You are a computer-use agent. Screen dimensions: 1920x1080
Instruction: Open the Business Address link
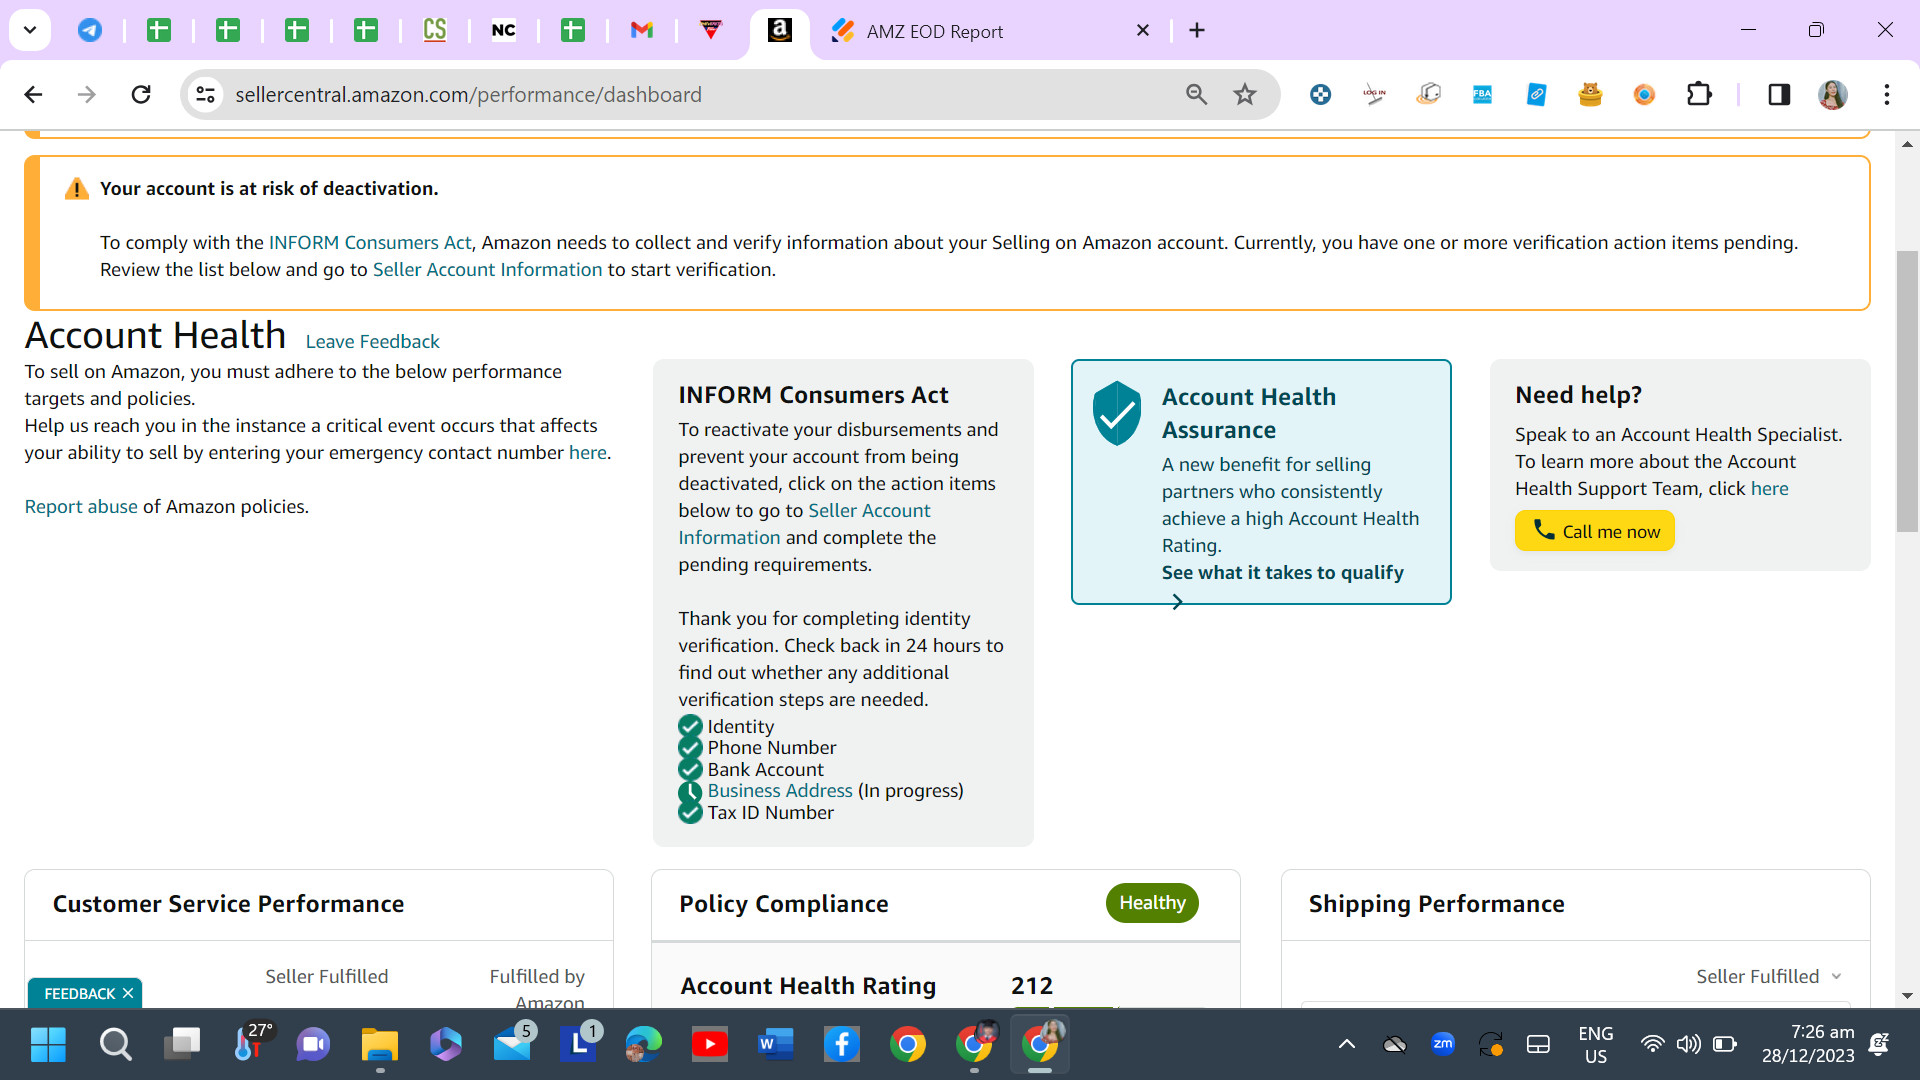click(x=780, y=791)
